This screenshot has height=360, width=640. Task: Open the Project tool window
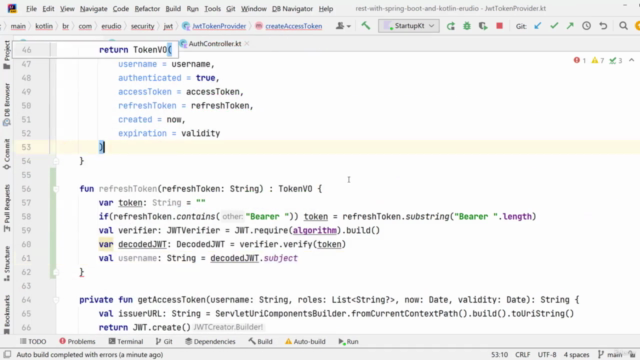(x=7, y=55)
